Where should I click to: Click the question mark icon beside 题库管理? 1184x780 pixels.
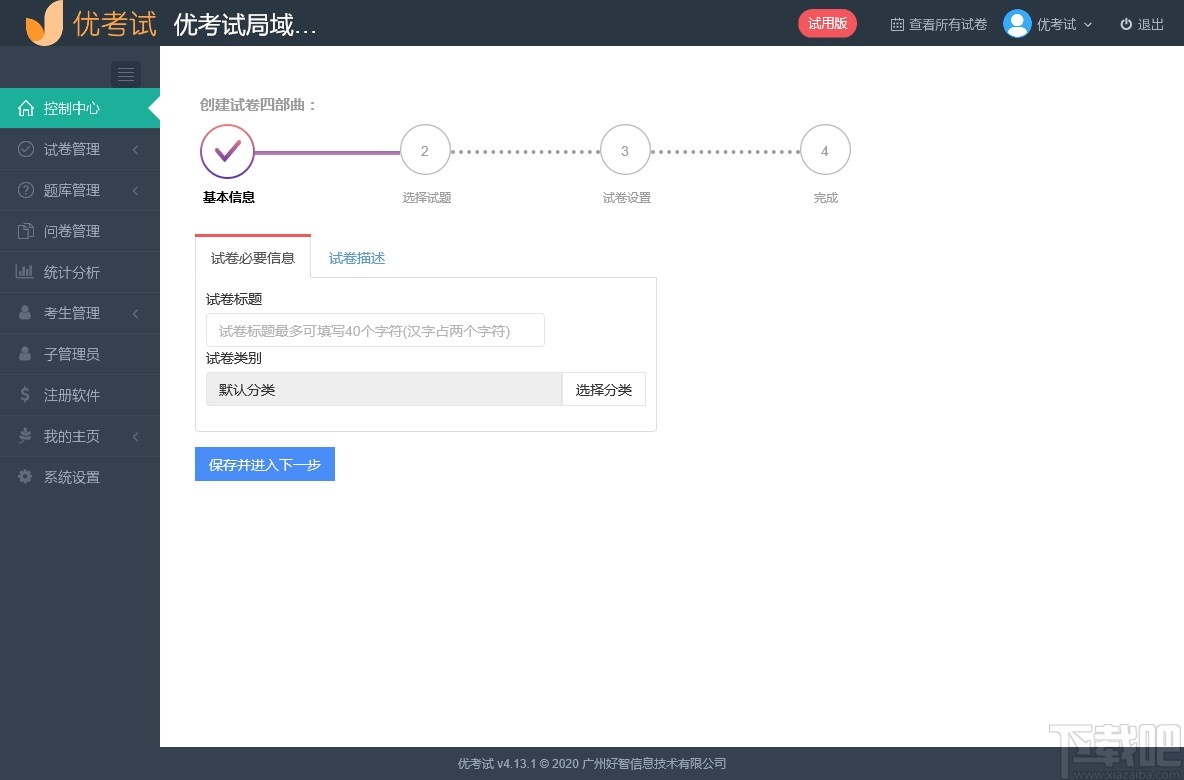tap(26, 190)
